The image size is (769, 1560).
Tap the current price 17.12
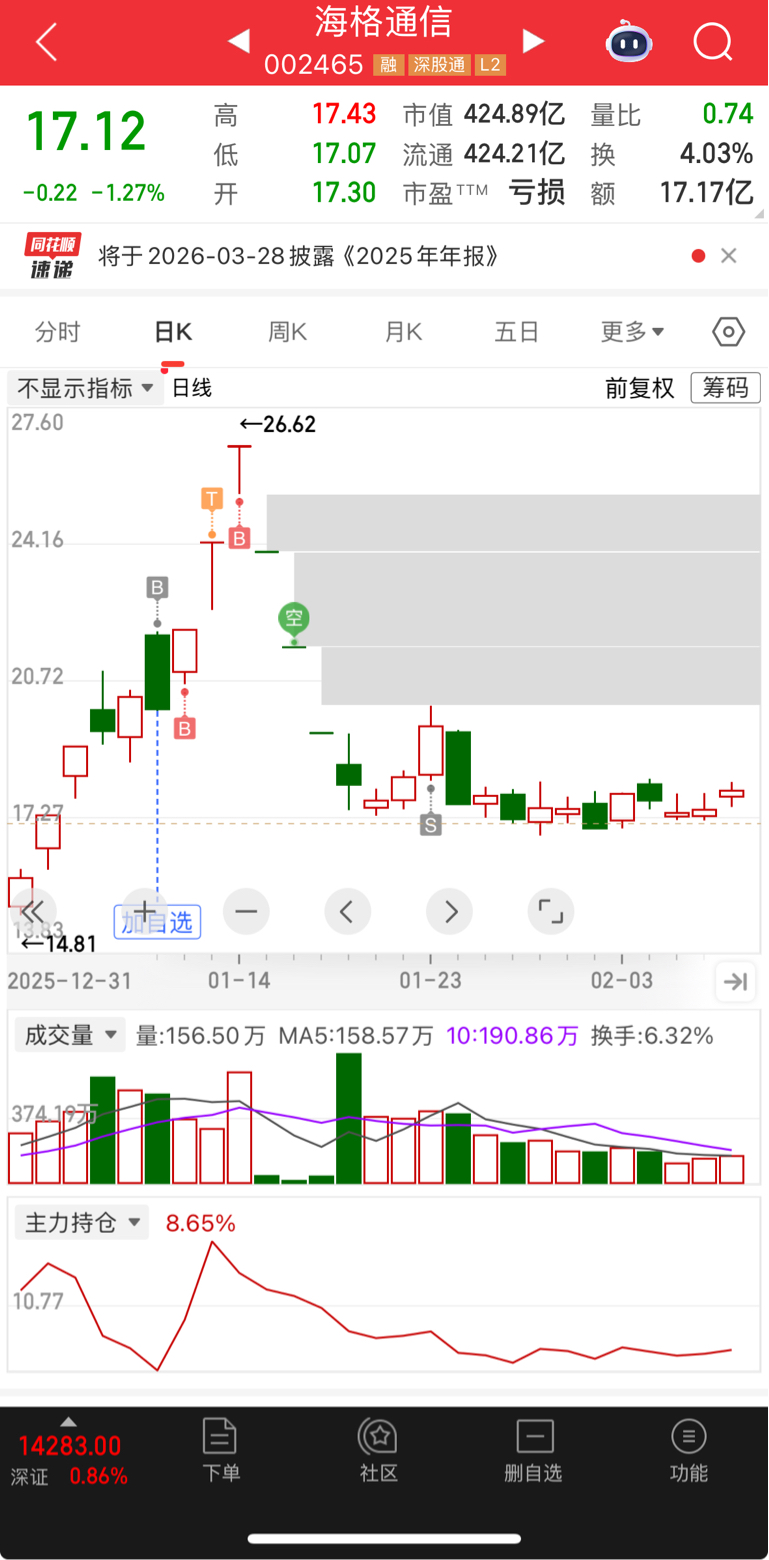pos(86,131)
